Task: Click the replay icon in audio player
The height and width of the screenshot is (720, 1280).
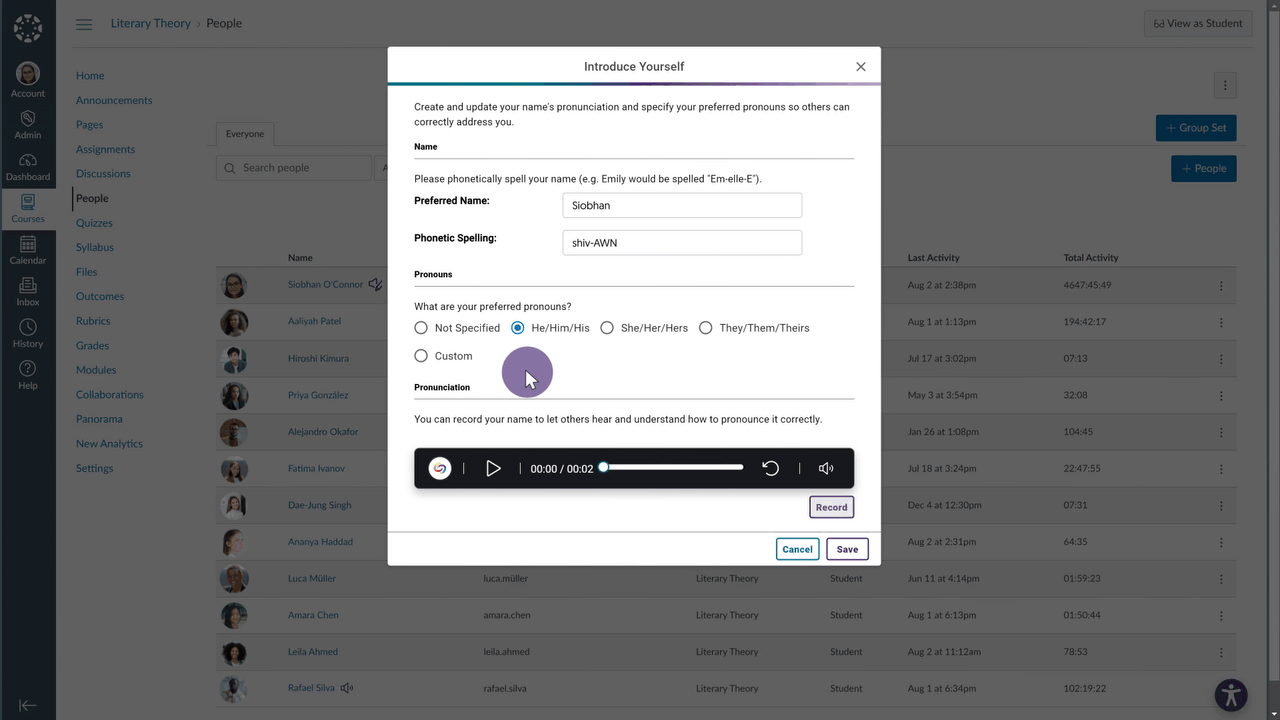Action: 771,468
